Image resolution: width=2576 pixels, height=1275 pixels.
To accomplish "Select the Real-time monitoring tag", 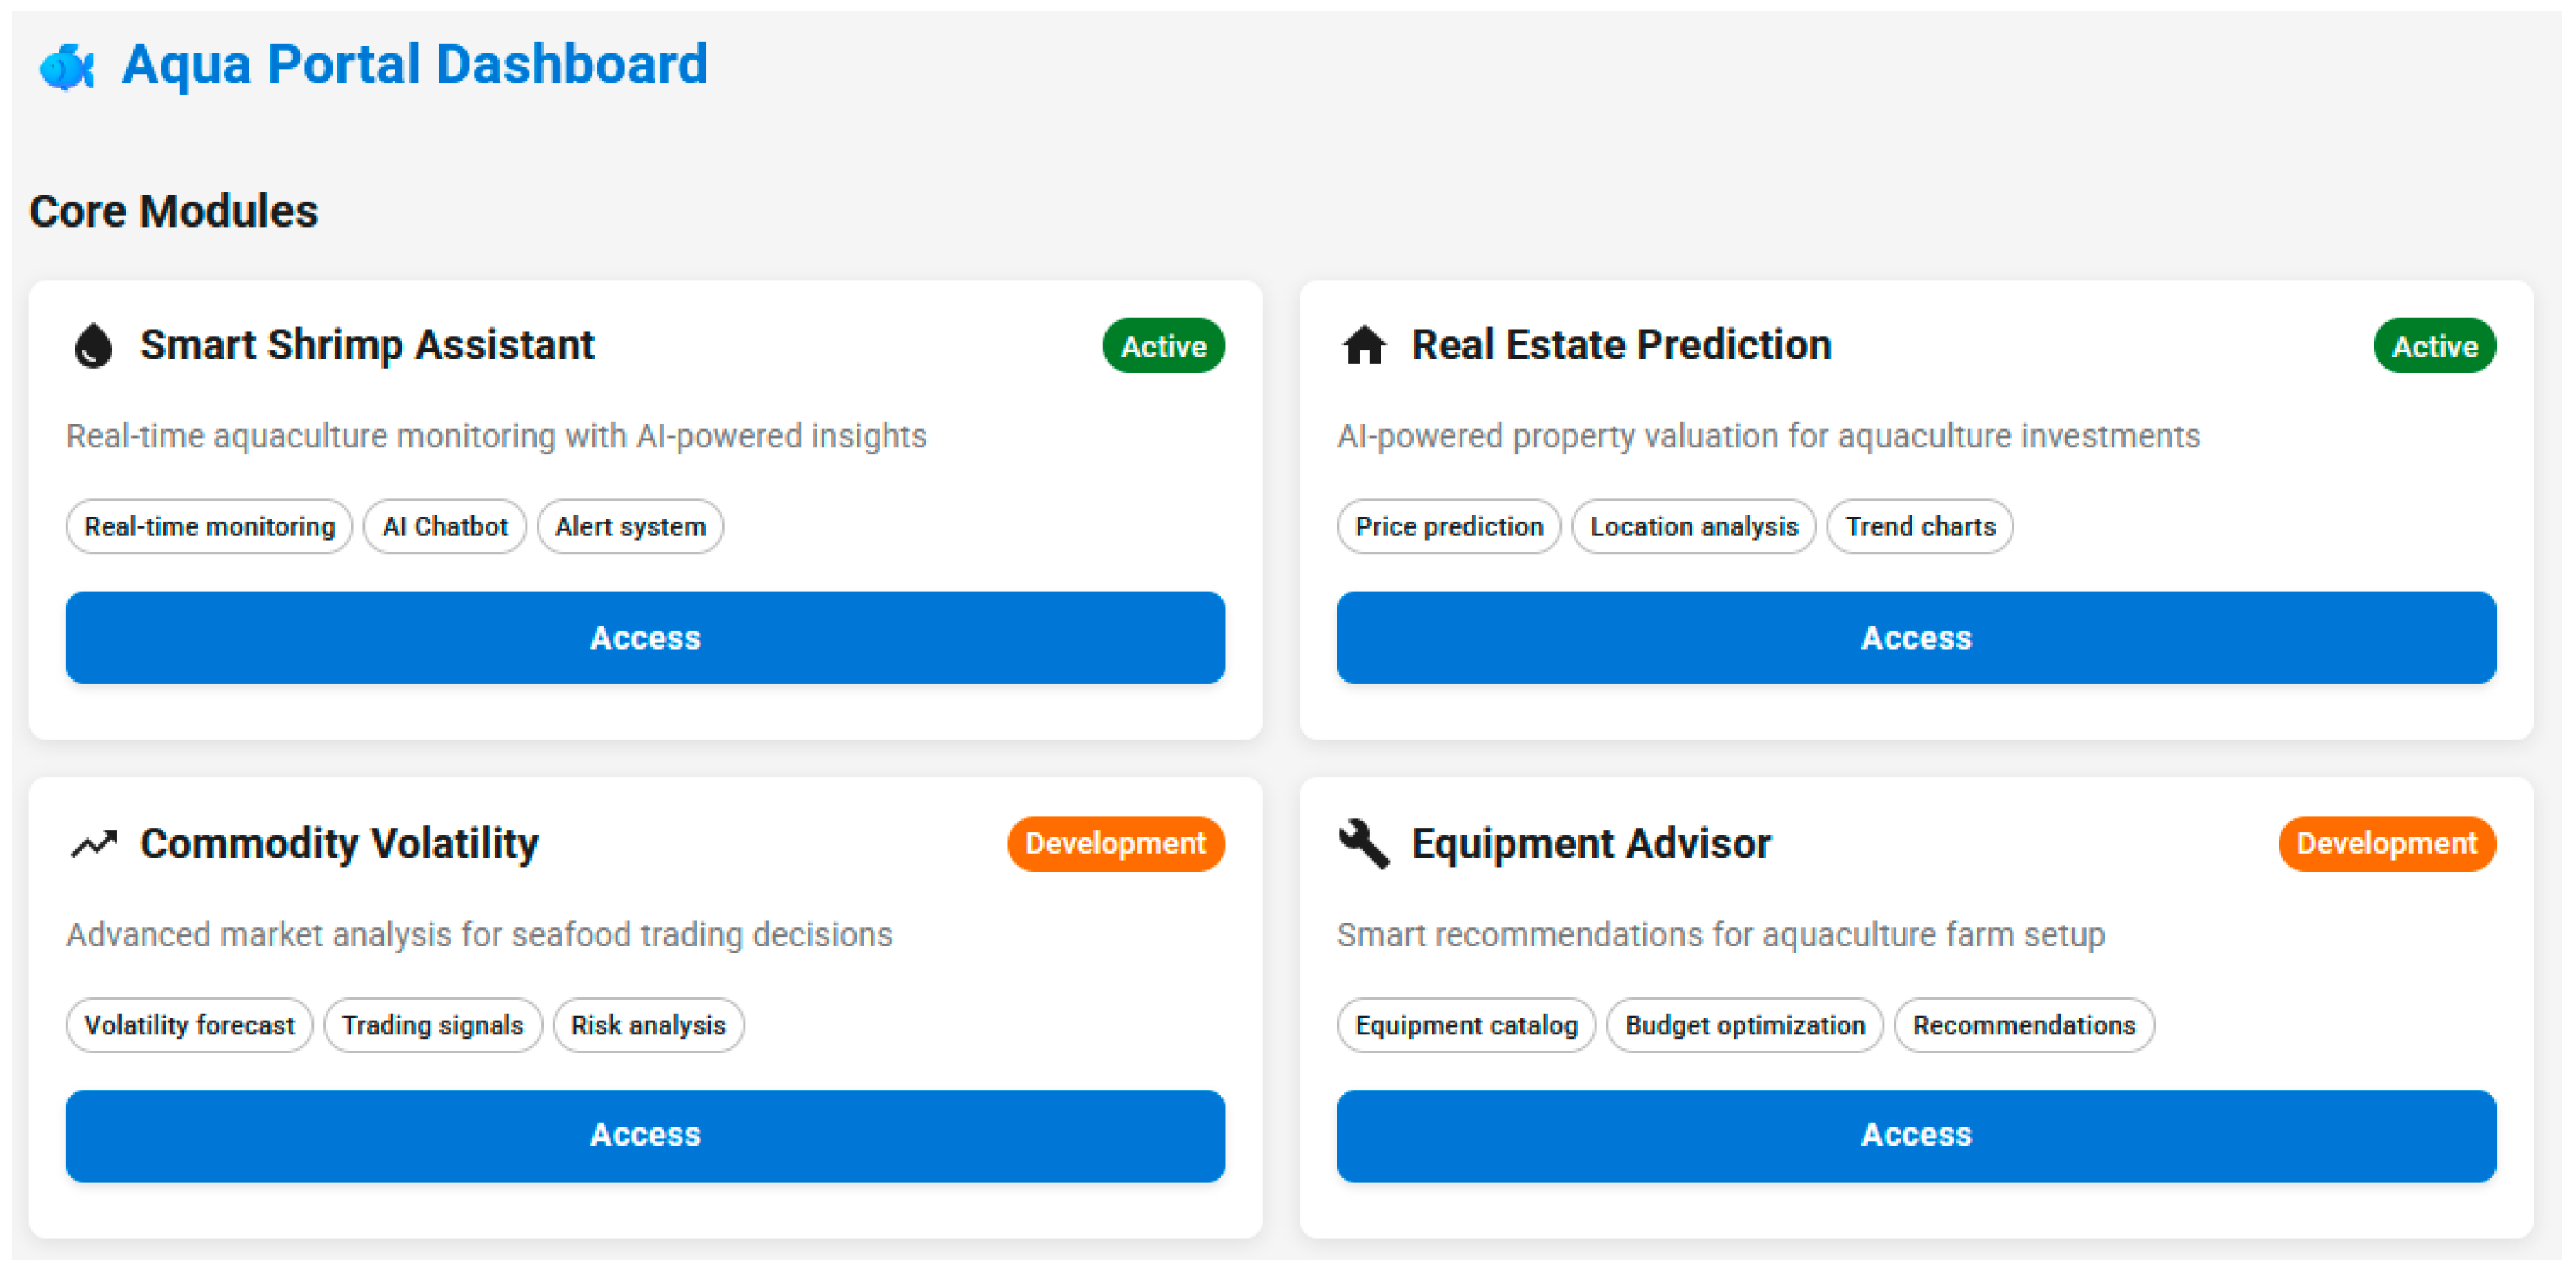I will 209,526.
